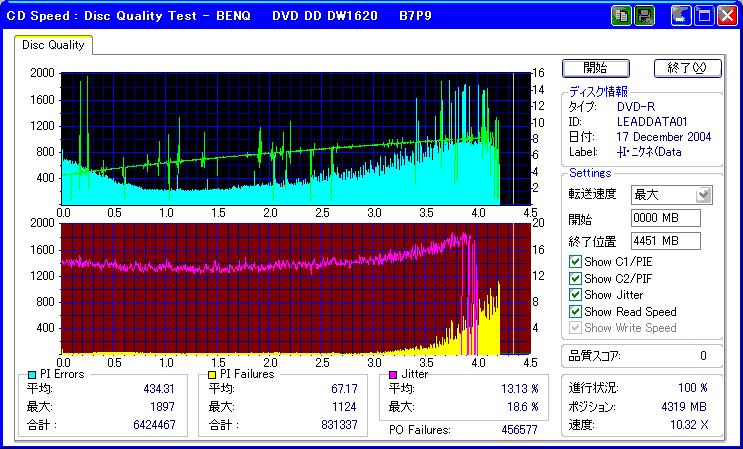Click the copy-to-clipboard icon in title bar
The height and width of the screenshot is (449, 743).
[621, 16]
